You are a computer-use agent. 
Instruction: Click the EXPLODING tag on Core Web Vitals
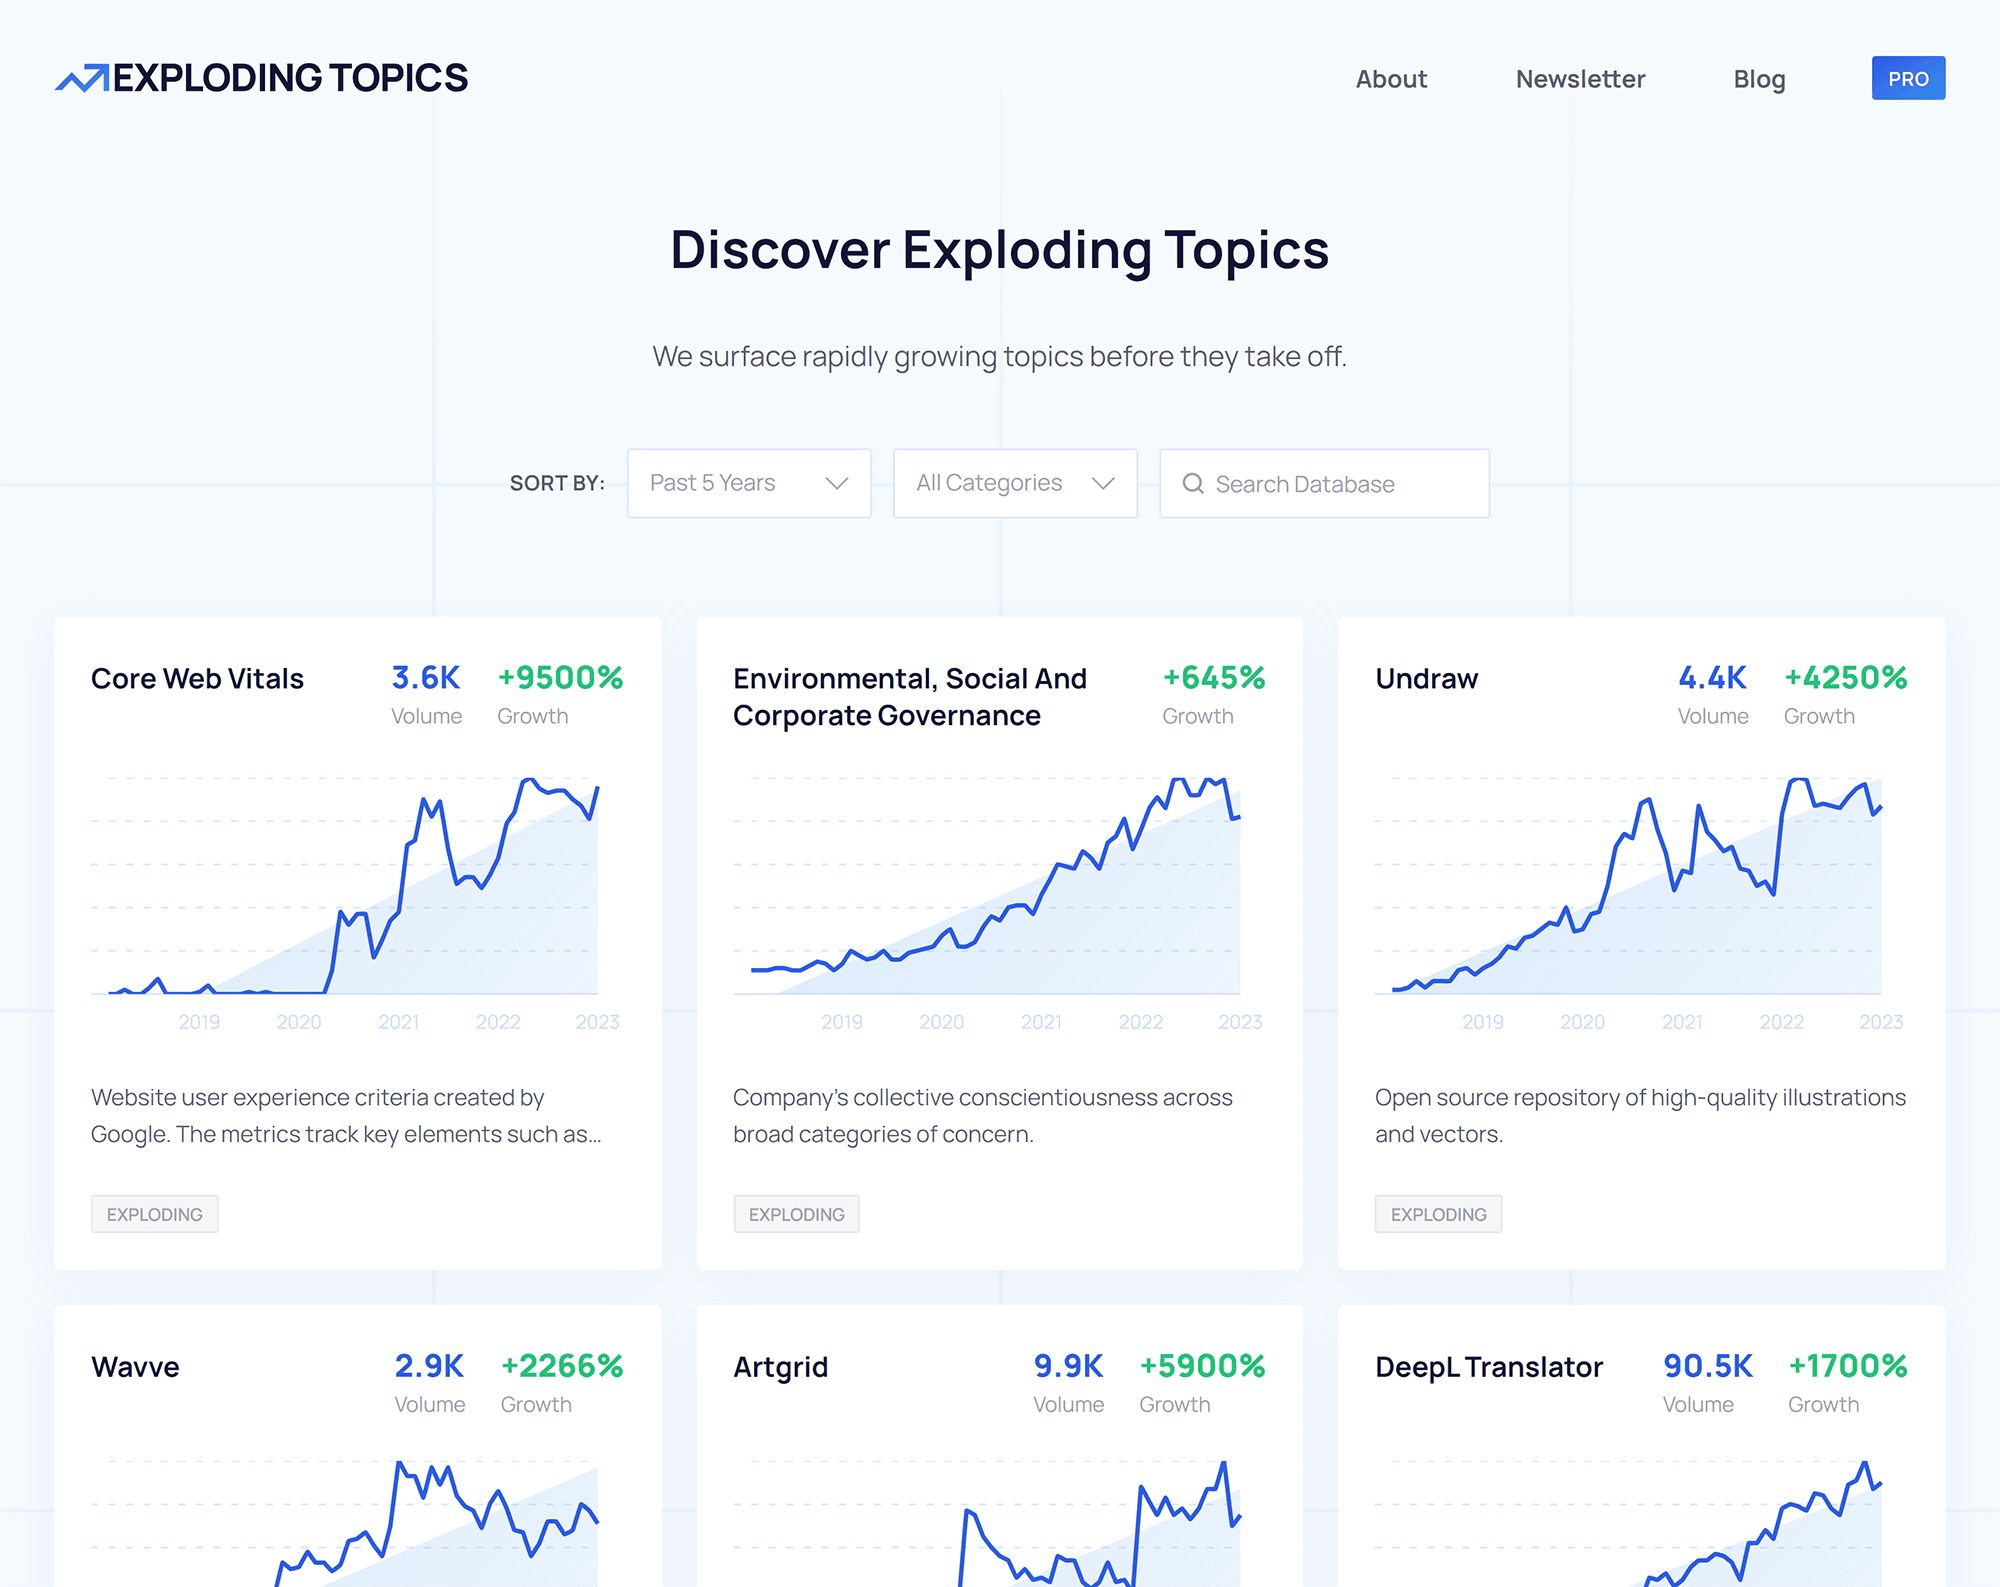(x=155, y=1214)
